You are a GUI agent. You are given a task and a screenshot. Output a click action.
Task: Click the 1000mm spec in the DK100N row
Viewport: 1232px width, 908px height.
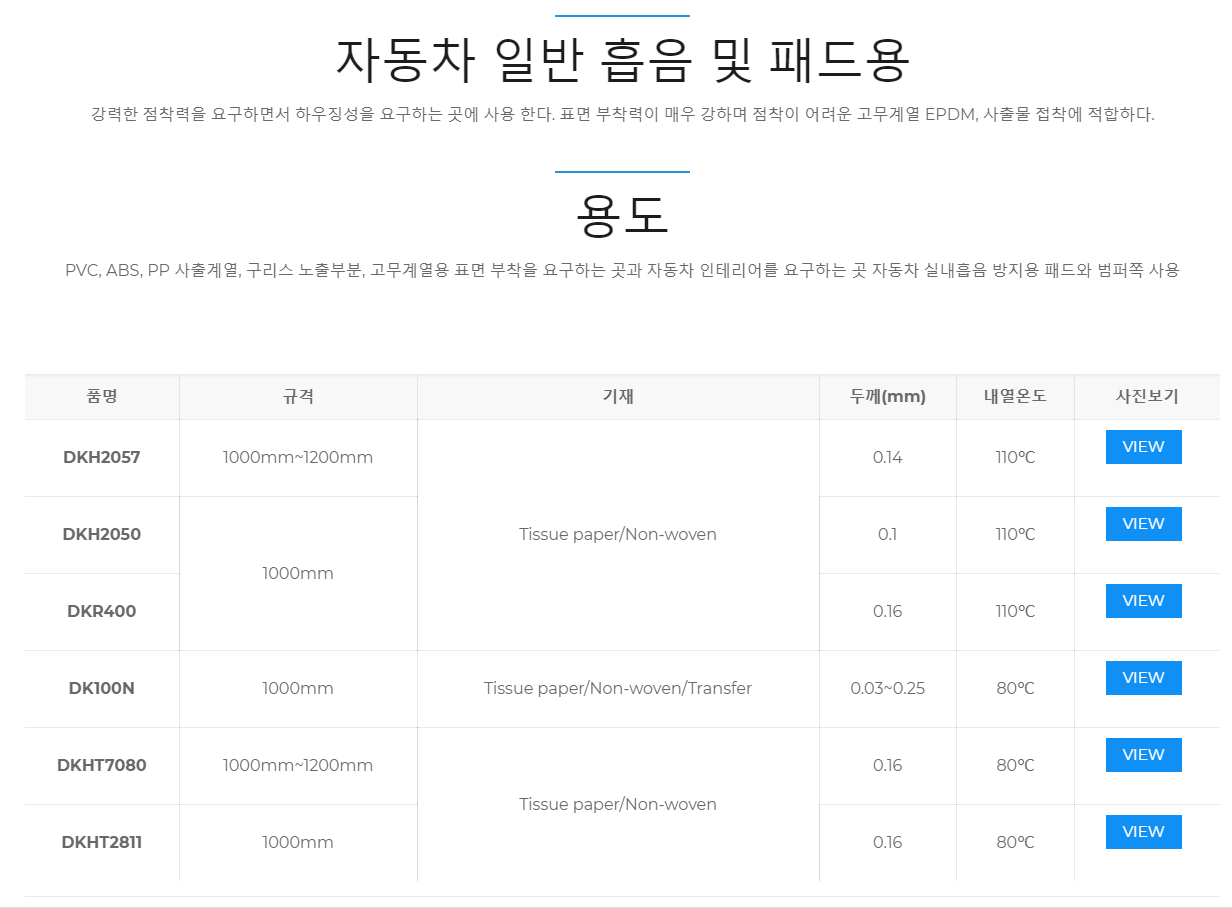[298, 689]
